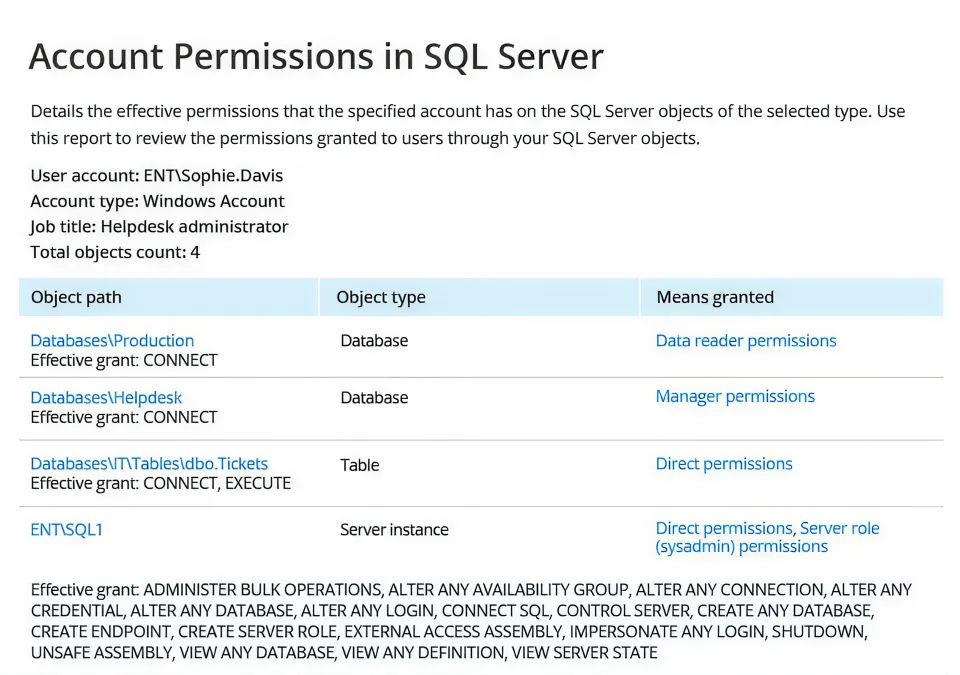Open the Databases\Production object link
Viewport: 960px width, 675px height.
(x=112, y=341)
